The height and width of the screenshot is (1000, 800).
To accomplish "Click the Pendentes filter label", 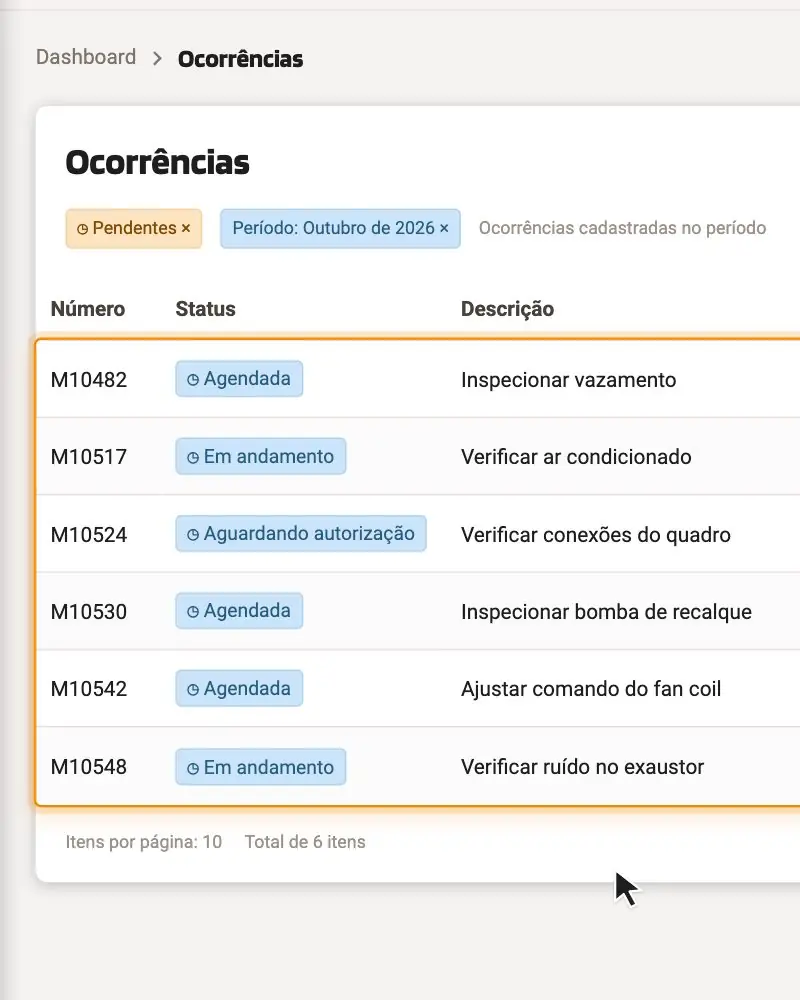I will 135,228.
